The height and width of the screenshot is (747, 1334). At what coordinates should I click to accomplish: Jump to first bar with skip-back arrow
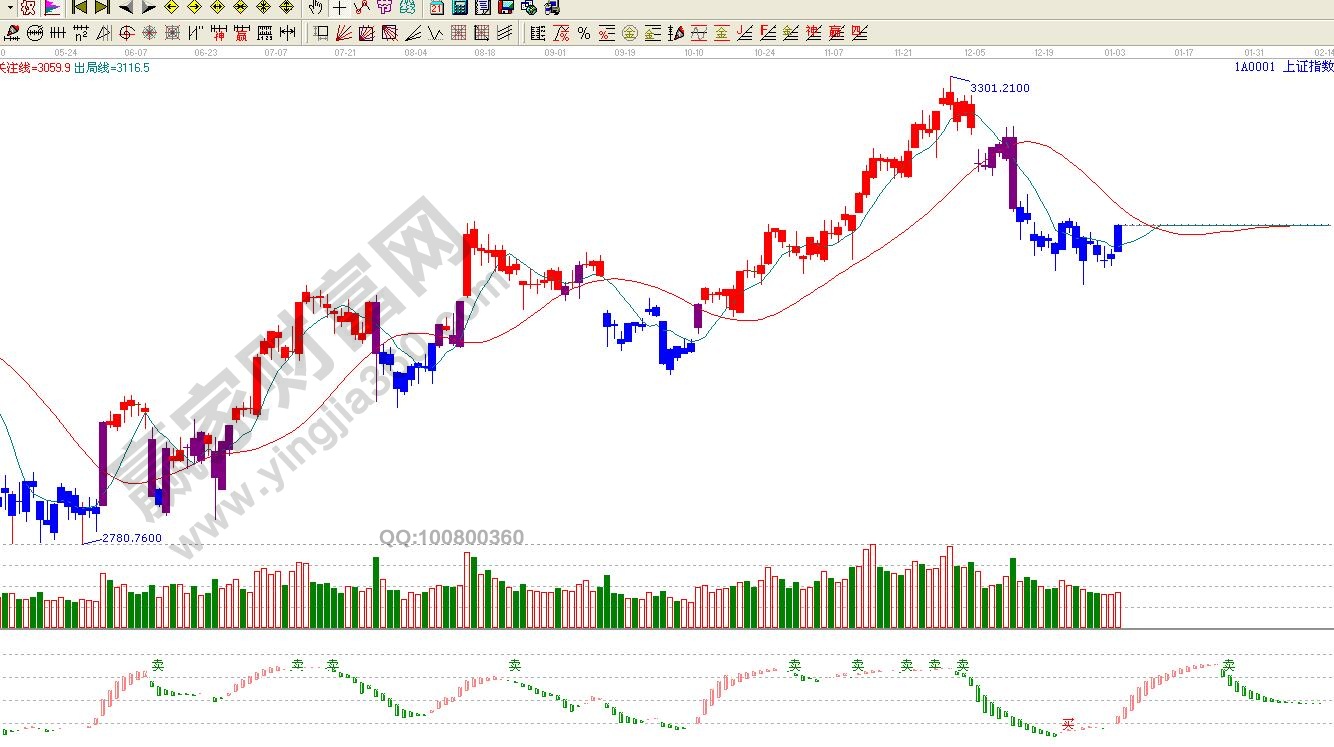pyautogui.click(x=79, y=8)
